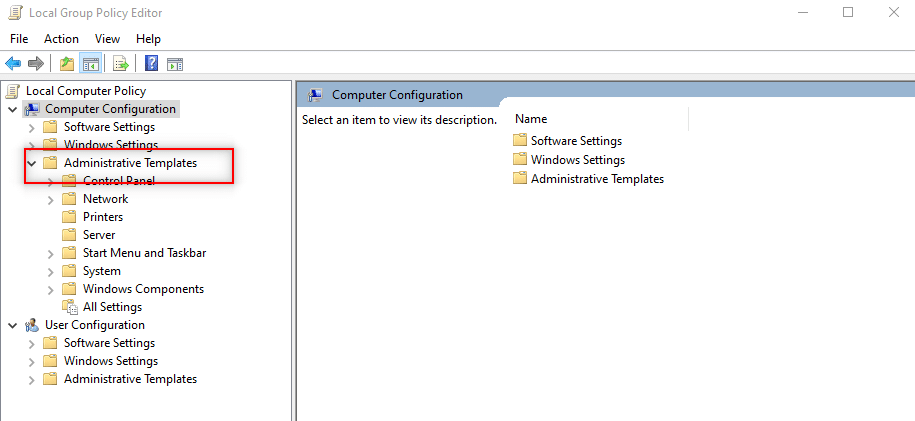Select Computer Configuration label in tree
915x421 pixels.
click(110, 109)
